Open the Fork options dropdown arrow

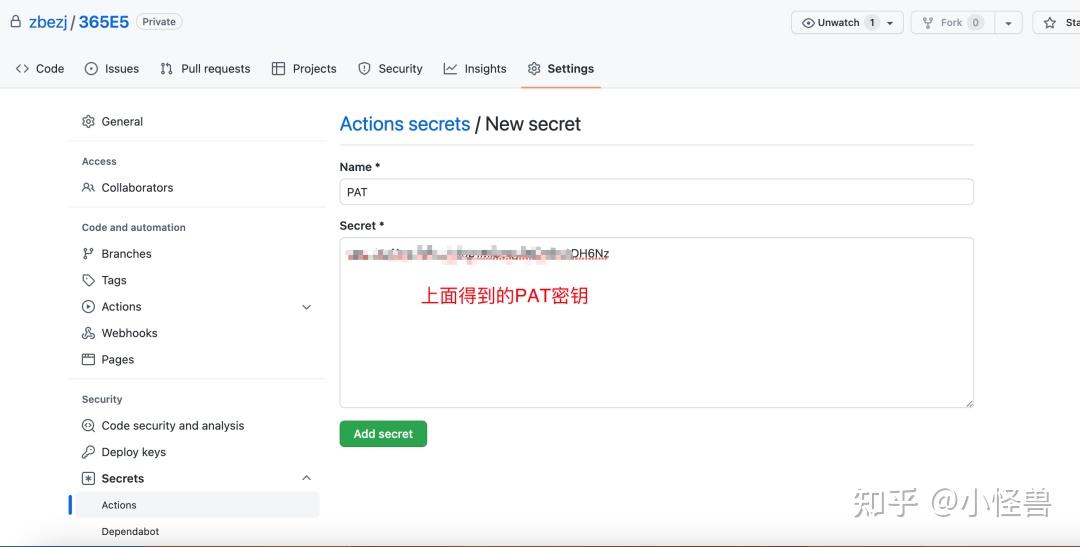1008,23
